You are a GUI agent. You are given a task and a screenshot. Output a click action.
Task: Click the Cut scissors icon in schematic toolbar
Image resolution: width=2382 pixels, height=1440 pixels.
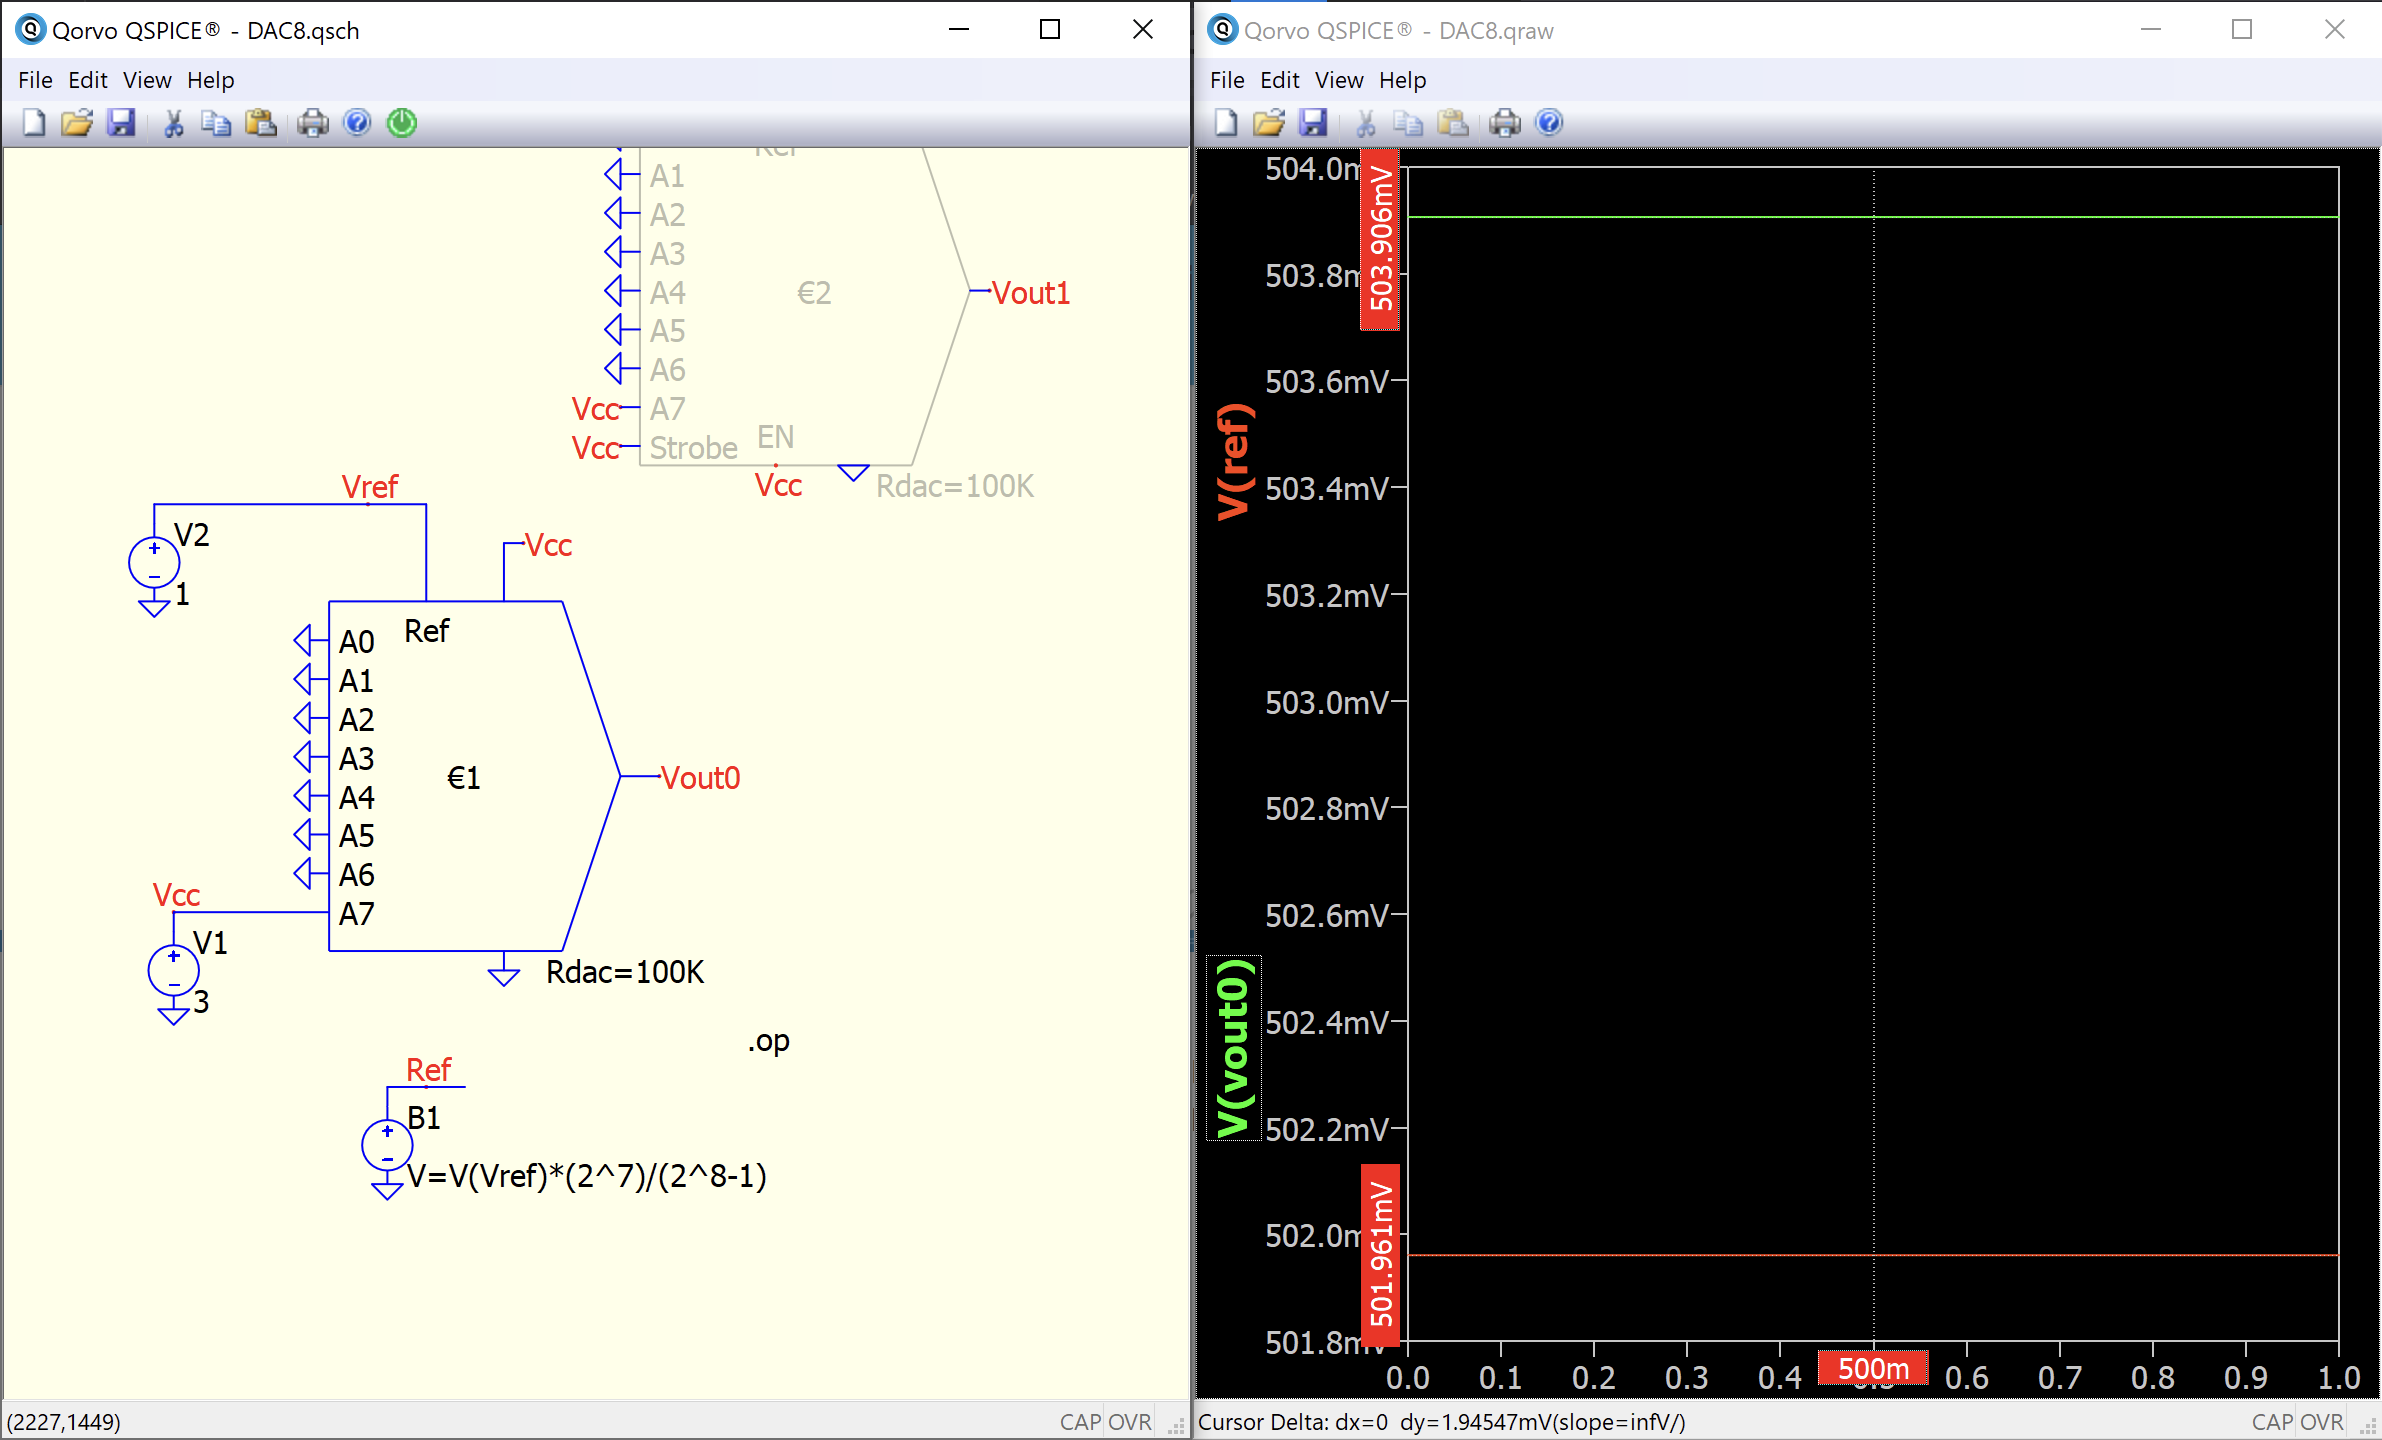coord(173,123)
